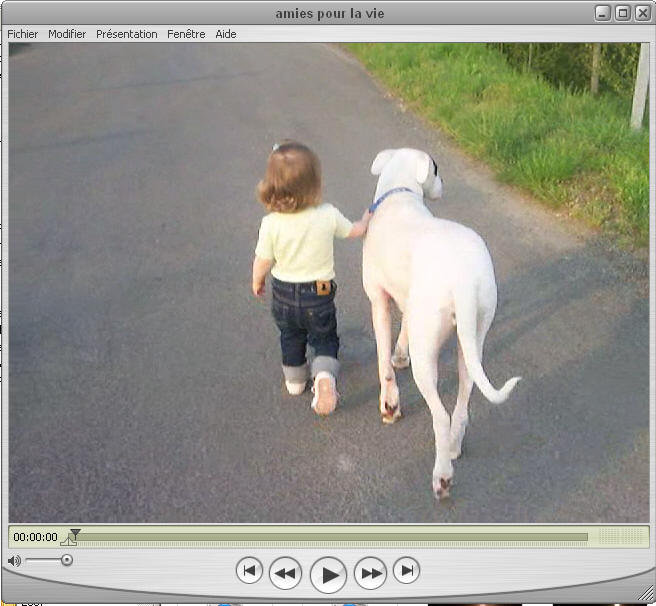Viewport: 656px width, 606px height.
Task: Open the Modifier menu
Action: 67,34
